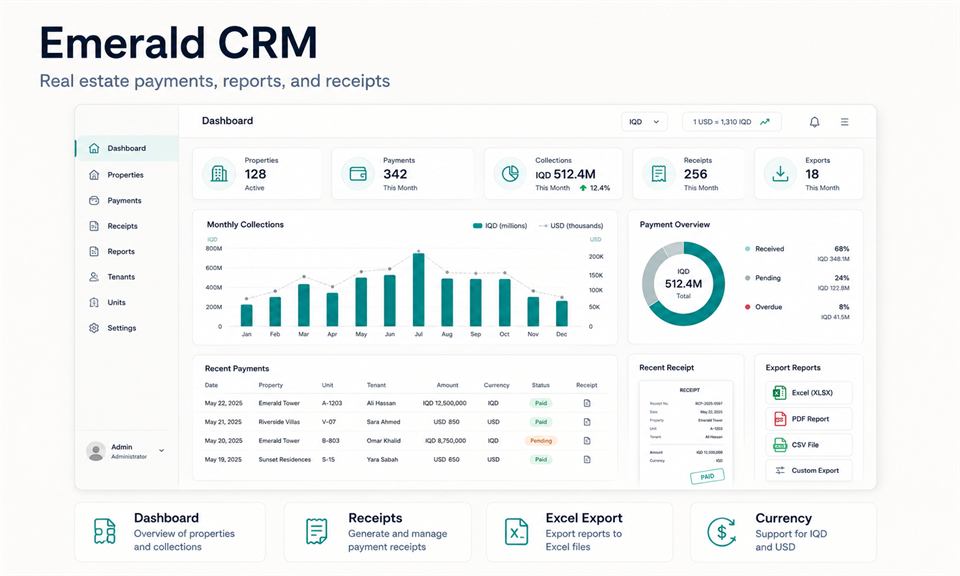Click the Properties building icon in stat card
960x576 pixels.
219,174
